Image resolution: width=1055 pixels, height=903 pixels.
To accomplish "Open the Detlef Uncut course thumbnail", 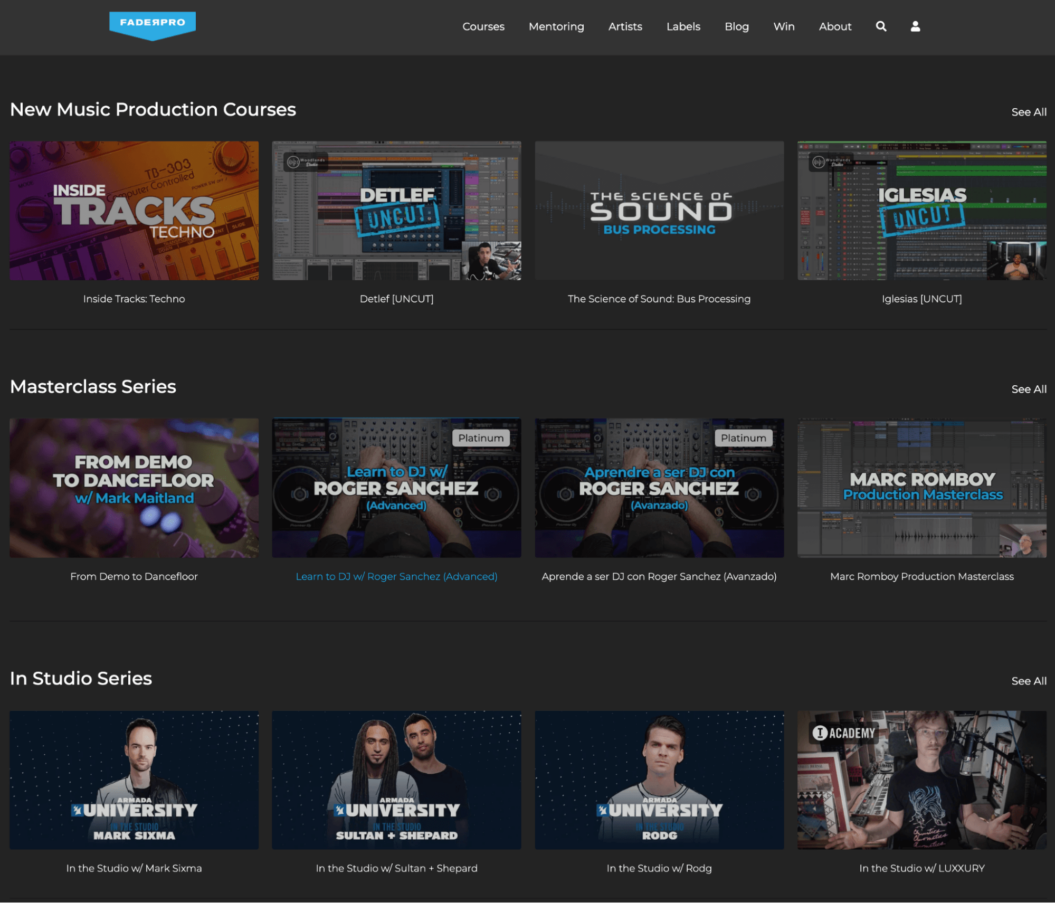I will click(396, 211).
